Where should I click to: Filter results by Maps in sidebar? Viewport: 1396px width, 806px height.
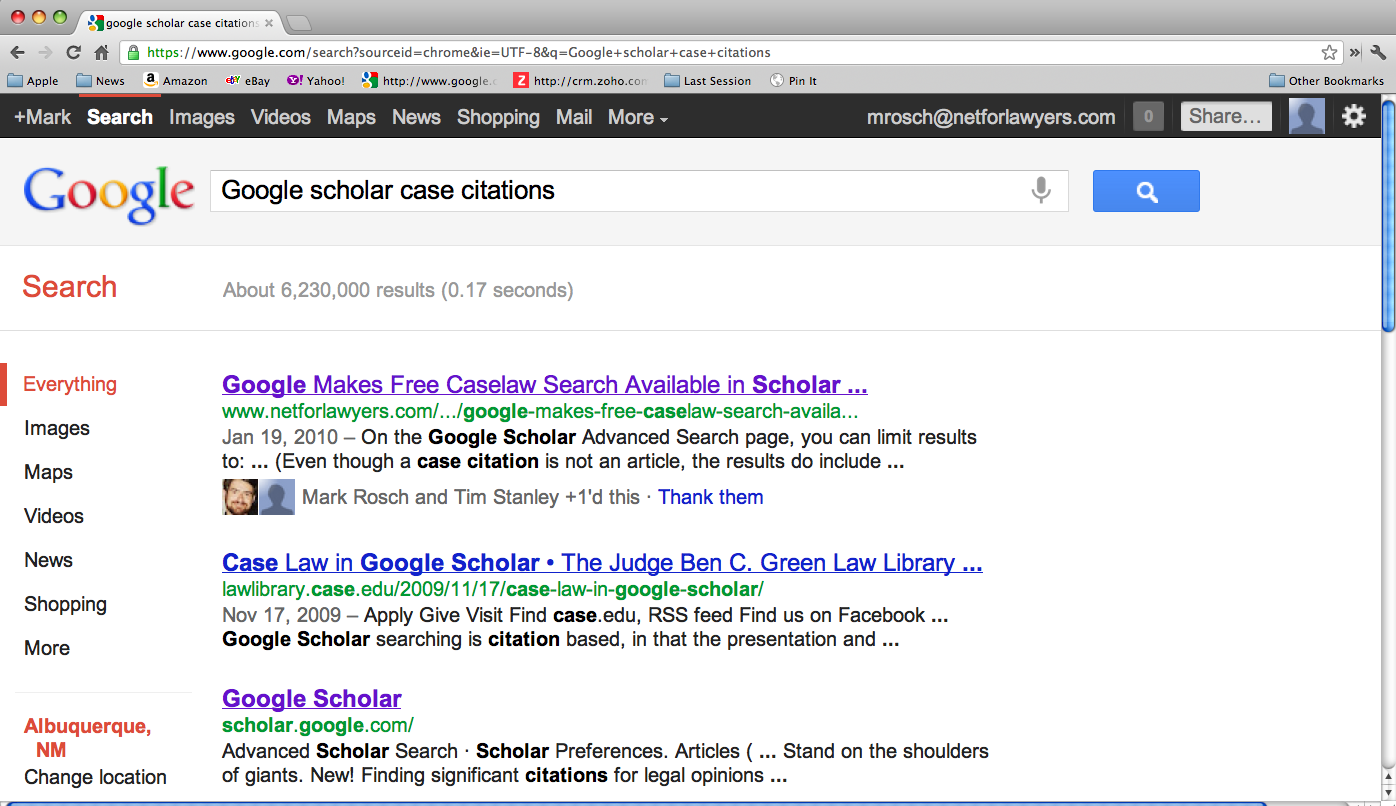(x=48, y=472)
